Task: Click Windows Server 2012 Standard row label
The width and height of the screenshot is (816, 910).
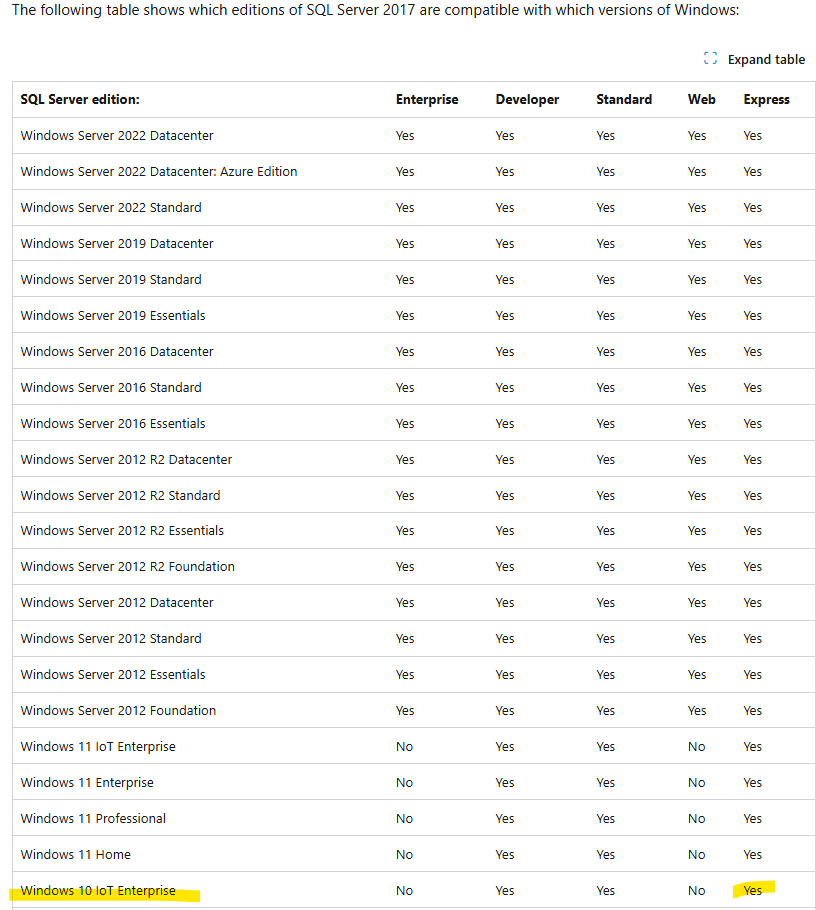Action: point(111,638)
